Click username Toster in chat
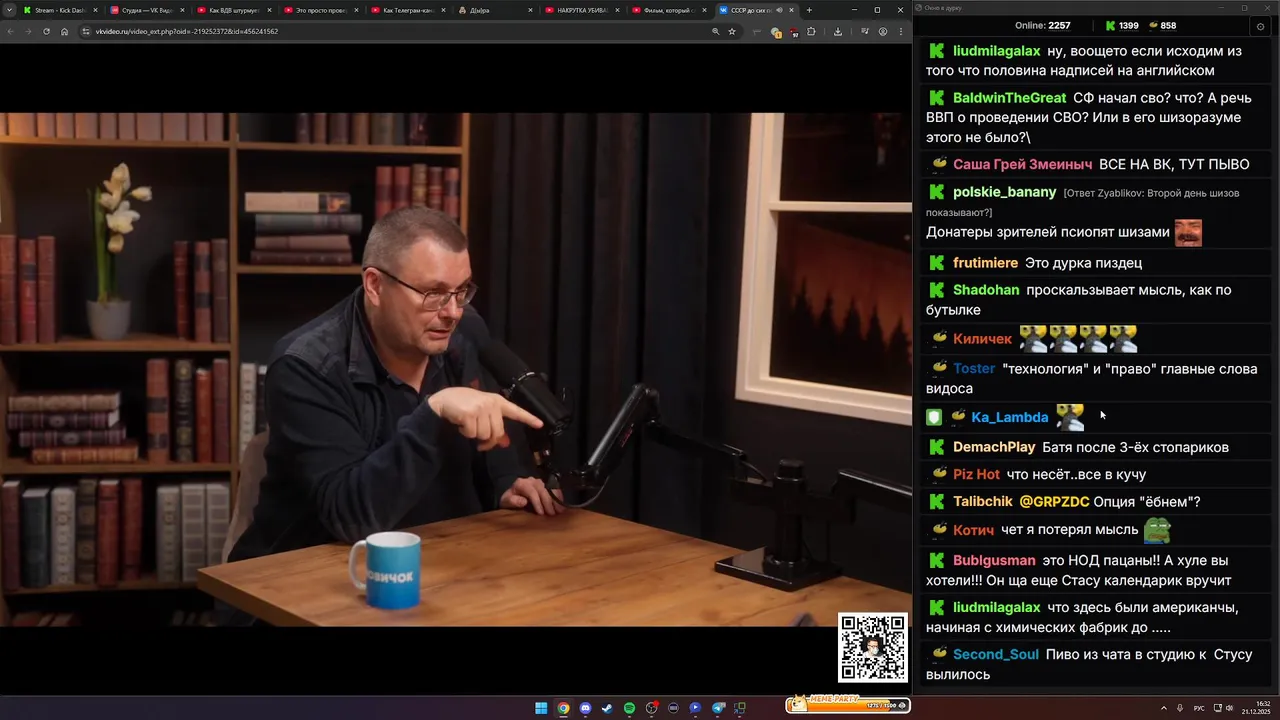Screen dimensions: 1280x720 (974, 369)
